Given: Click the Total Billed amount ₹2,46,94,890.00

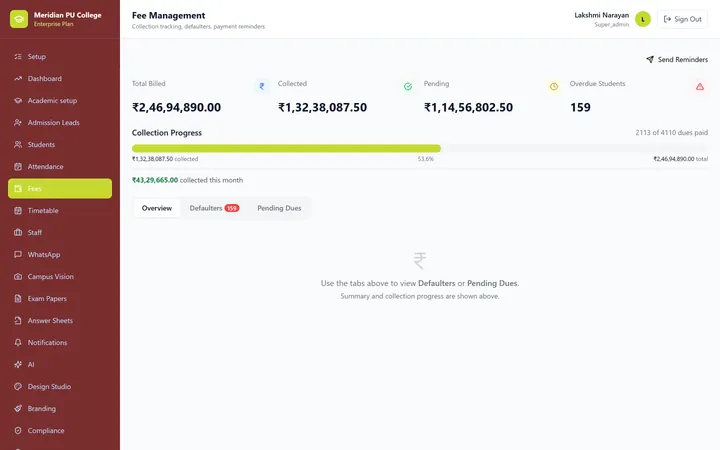Looking at the screenshot, I should [x=176, y=107].
